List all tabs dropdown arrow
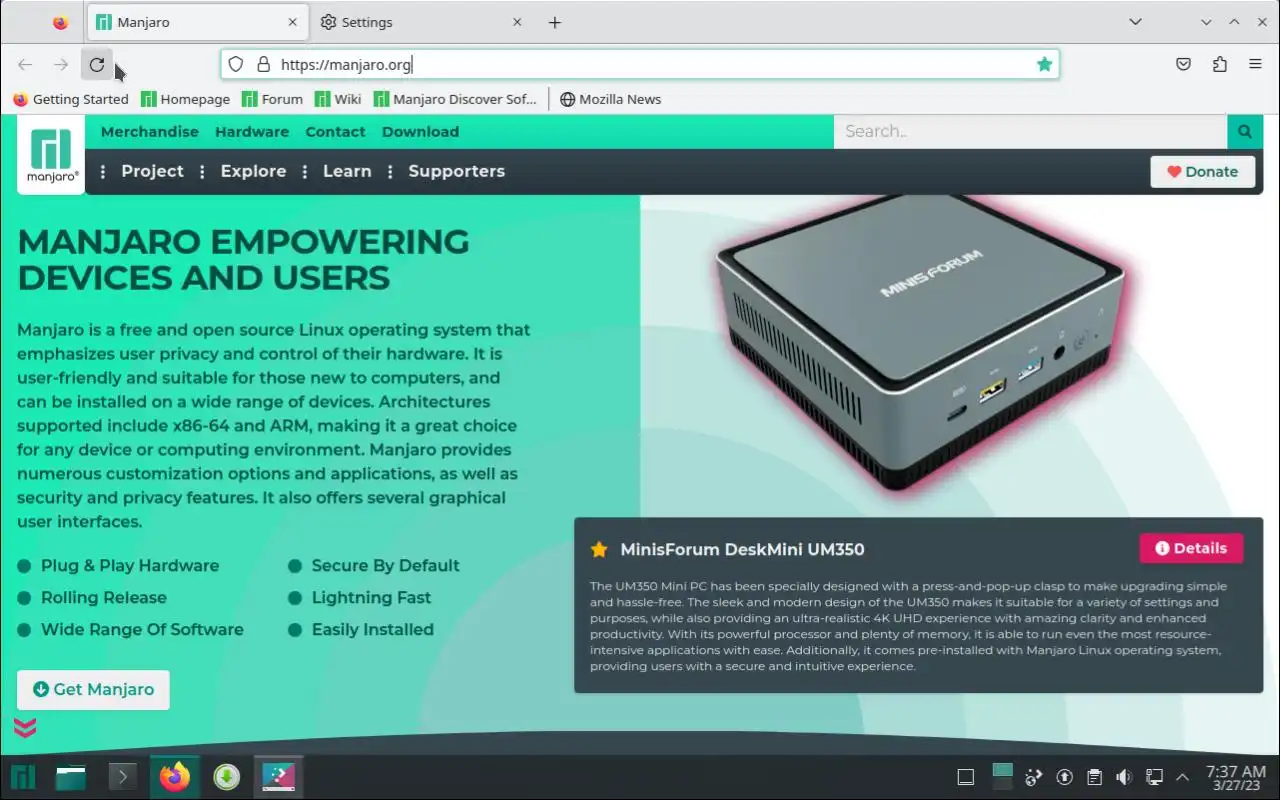Viewport: 1280px width, 800px height. [1135, 22]
